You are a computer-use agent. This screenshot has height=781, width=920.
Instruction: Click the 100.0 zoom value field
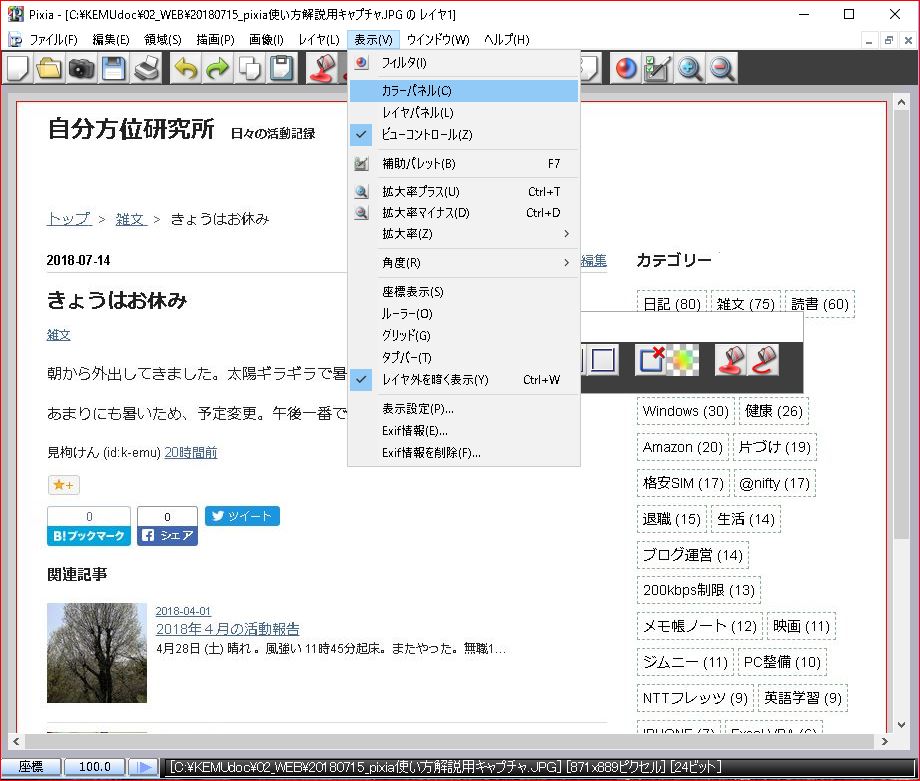coord(94,767)
